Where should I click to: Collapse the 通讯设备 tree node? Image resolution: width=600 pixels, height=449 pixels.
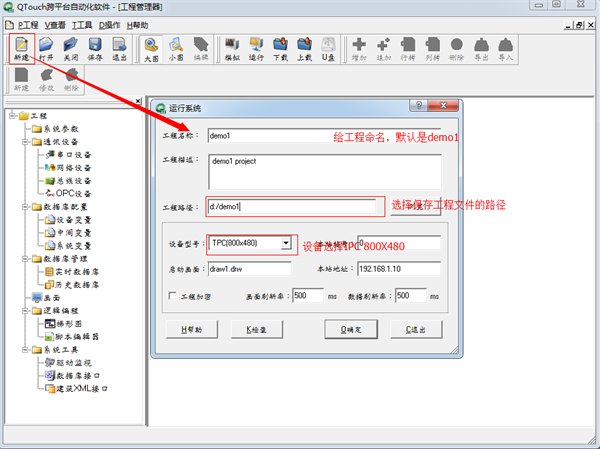coord(24,141)
